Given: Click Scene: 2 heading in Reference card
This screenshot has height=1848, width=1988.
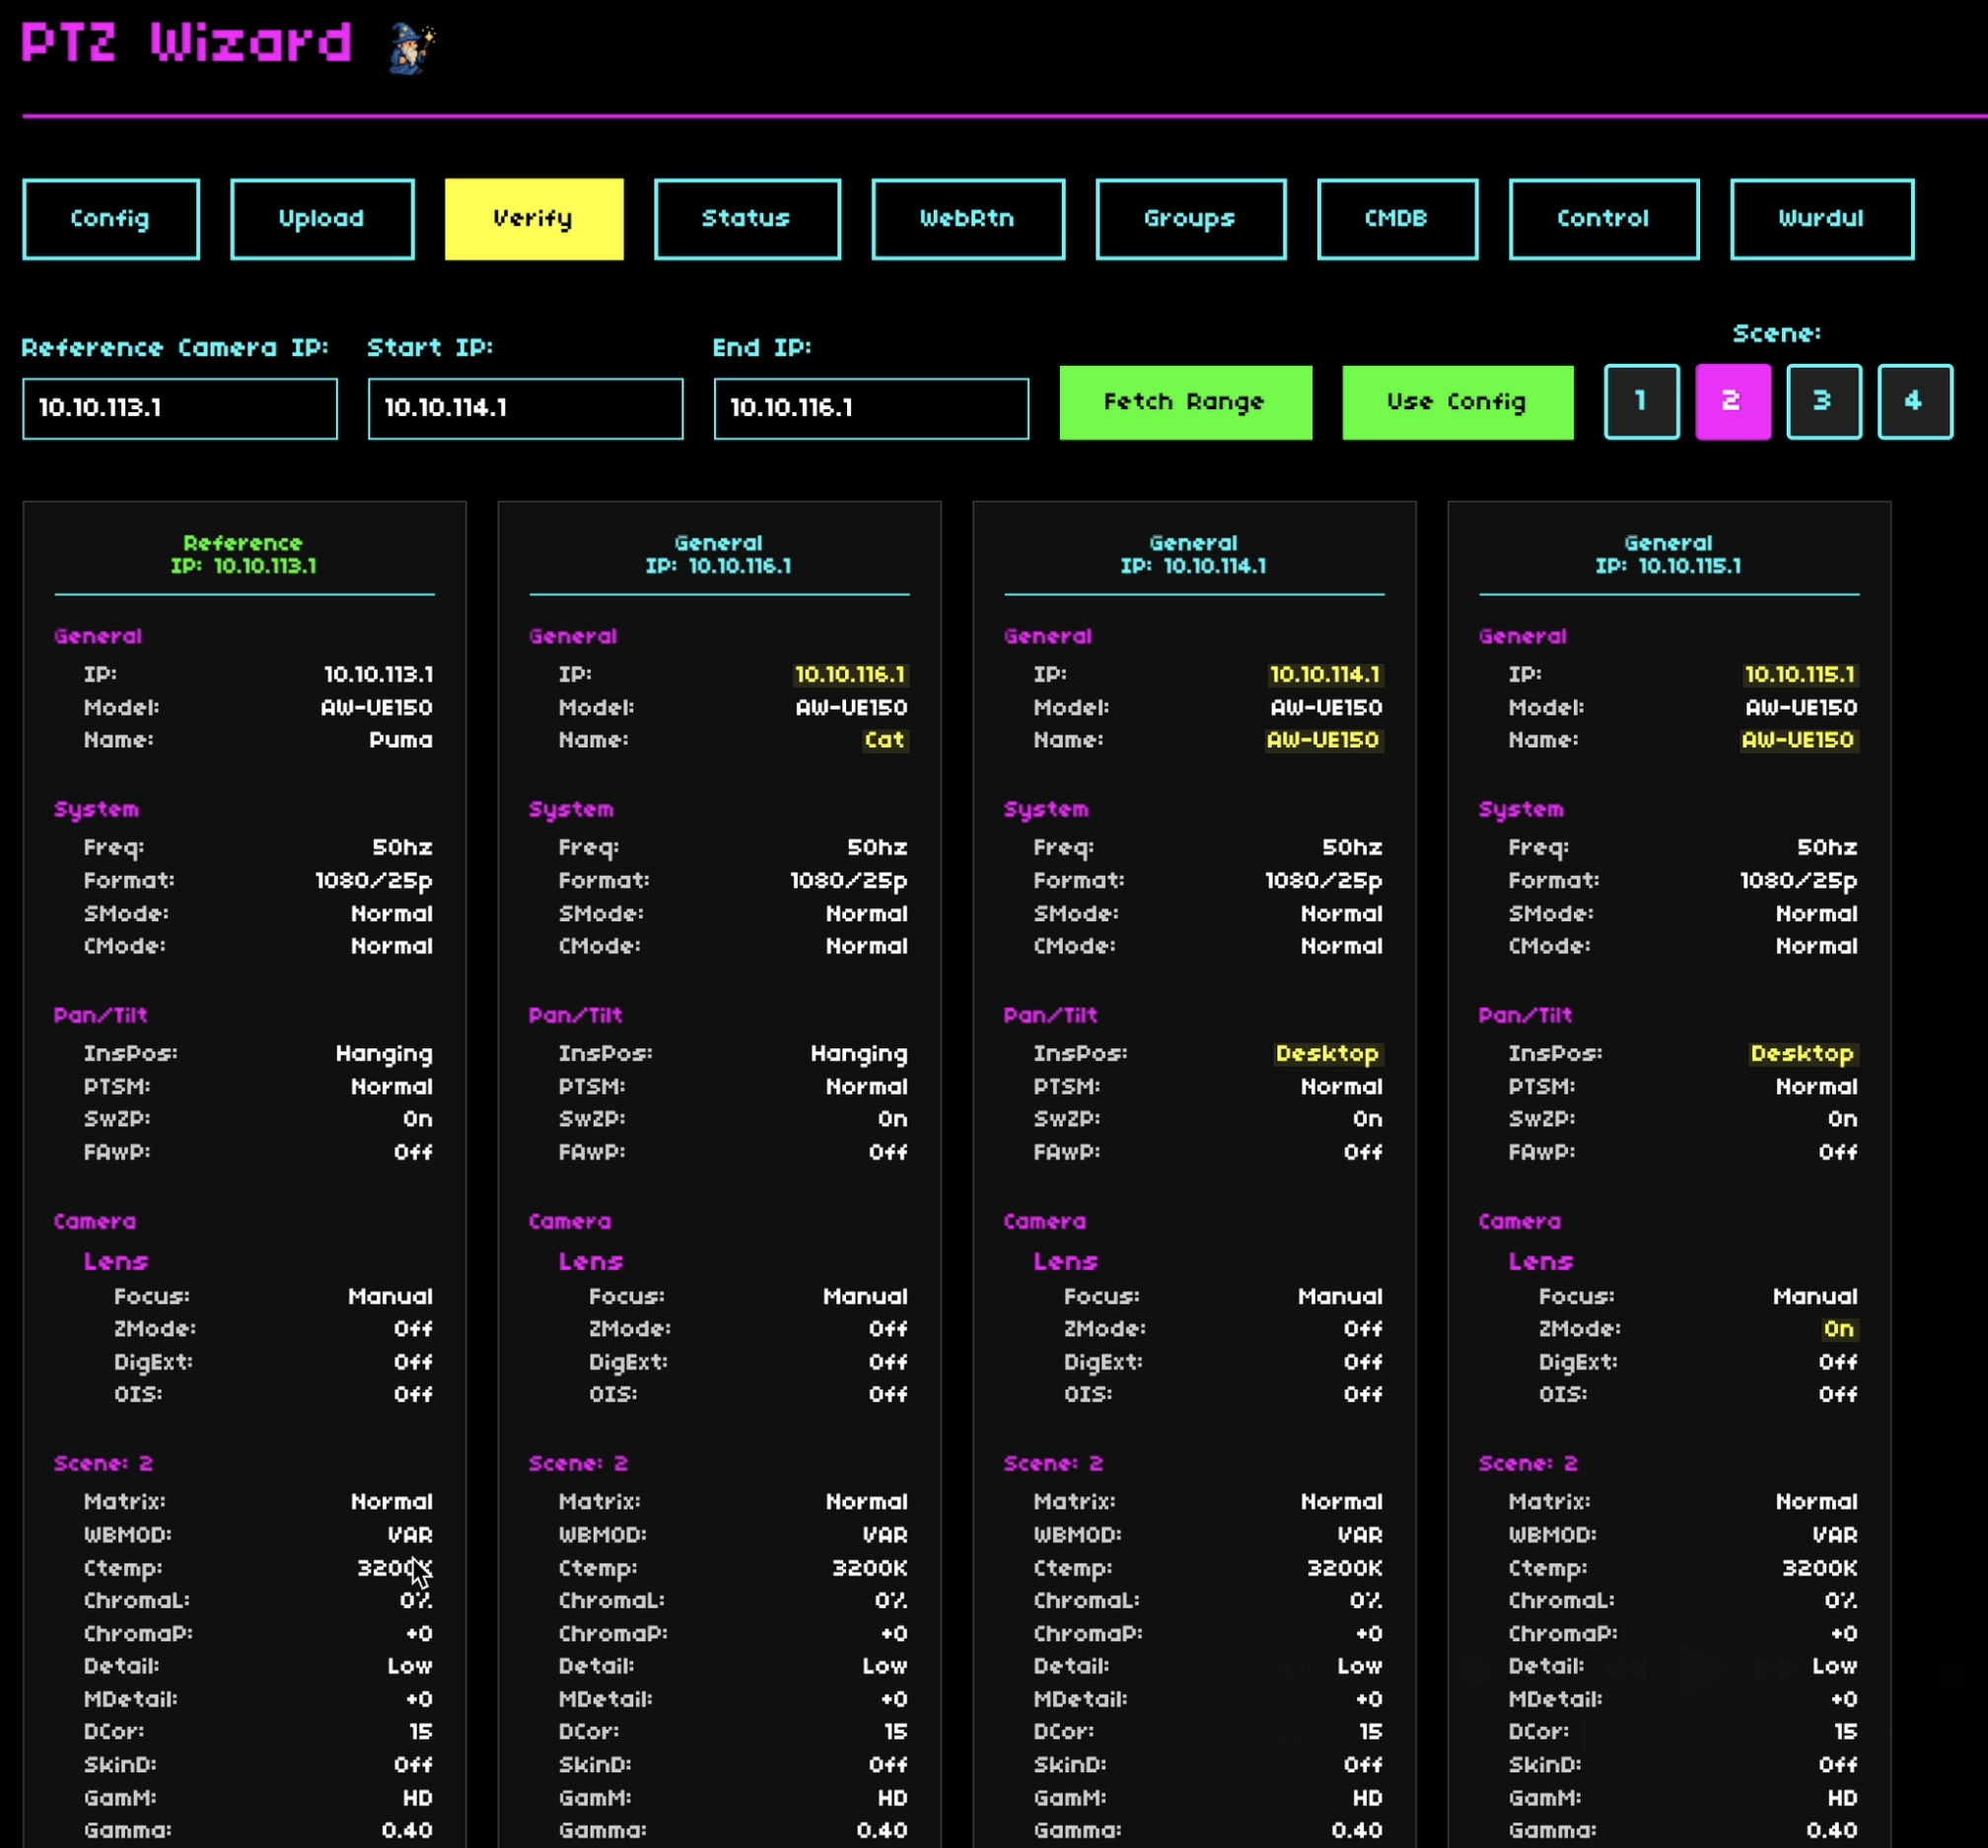Looking at the screenshot, I should [104, 1464].
